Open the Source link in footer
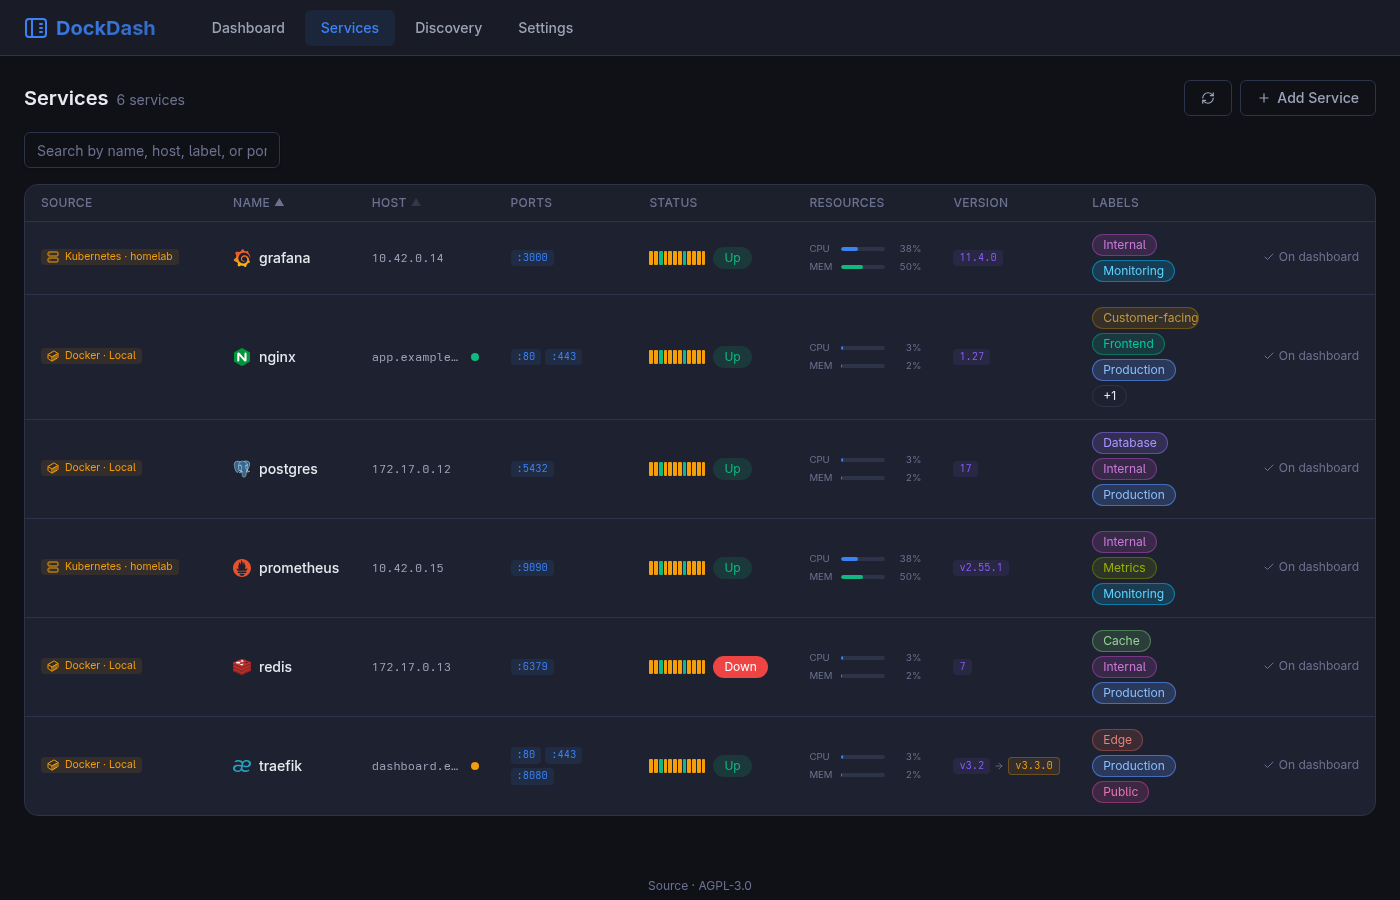This screenshot has height=900, width=1400. [668, 886]
